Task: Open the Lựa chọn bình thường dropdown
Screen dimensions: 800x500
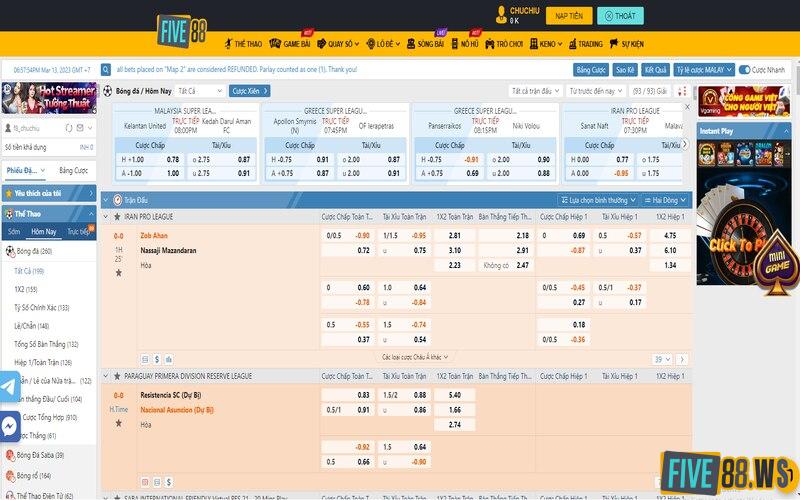Action: (598, 200)
